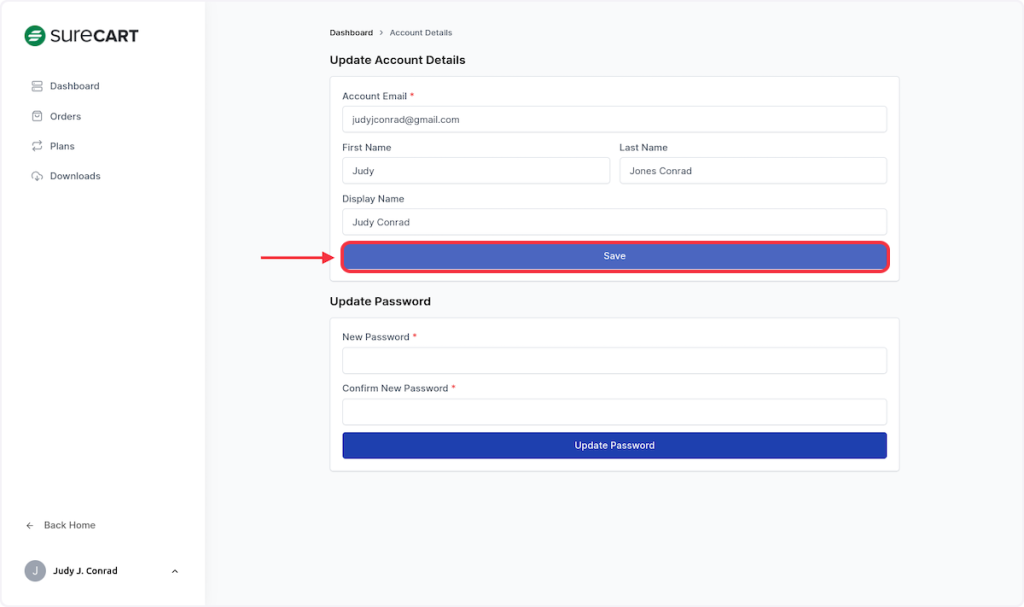Click the Dashboard sidebar icon
The height and width of the screenshot is (607, 1024).
(37, 86)
